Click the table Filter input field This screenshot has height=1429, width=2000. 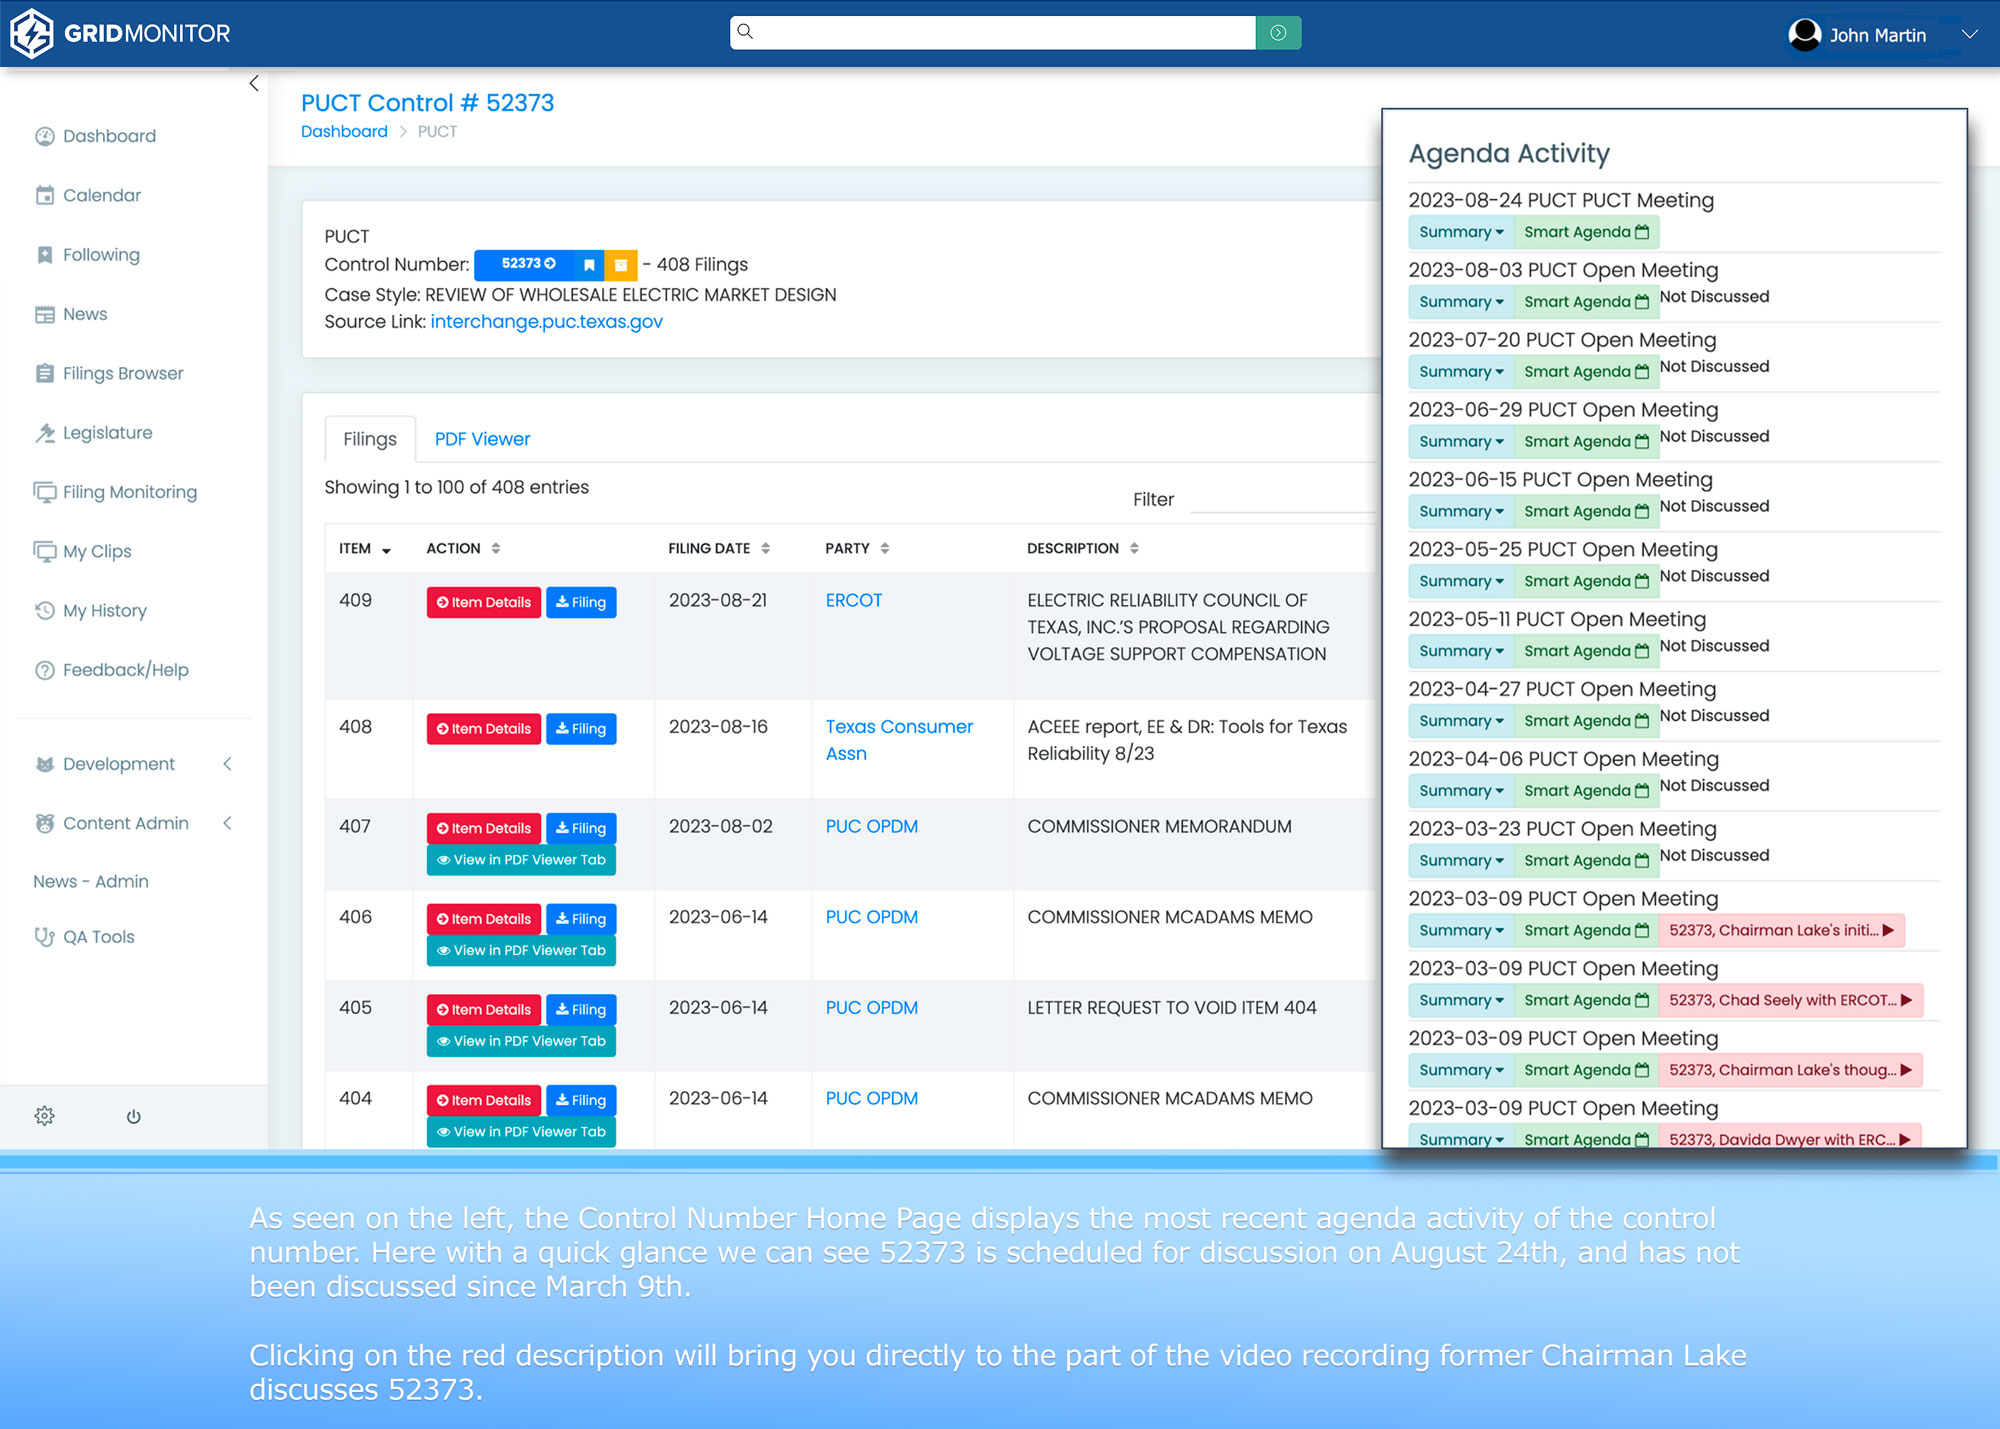click(1283, 498)
